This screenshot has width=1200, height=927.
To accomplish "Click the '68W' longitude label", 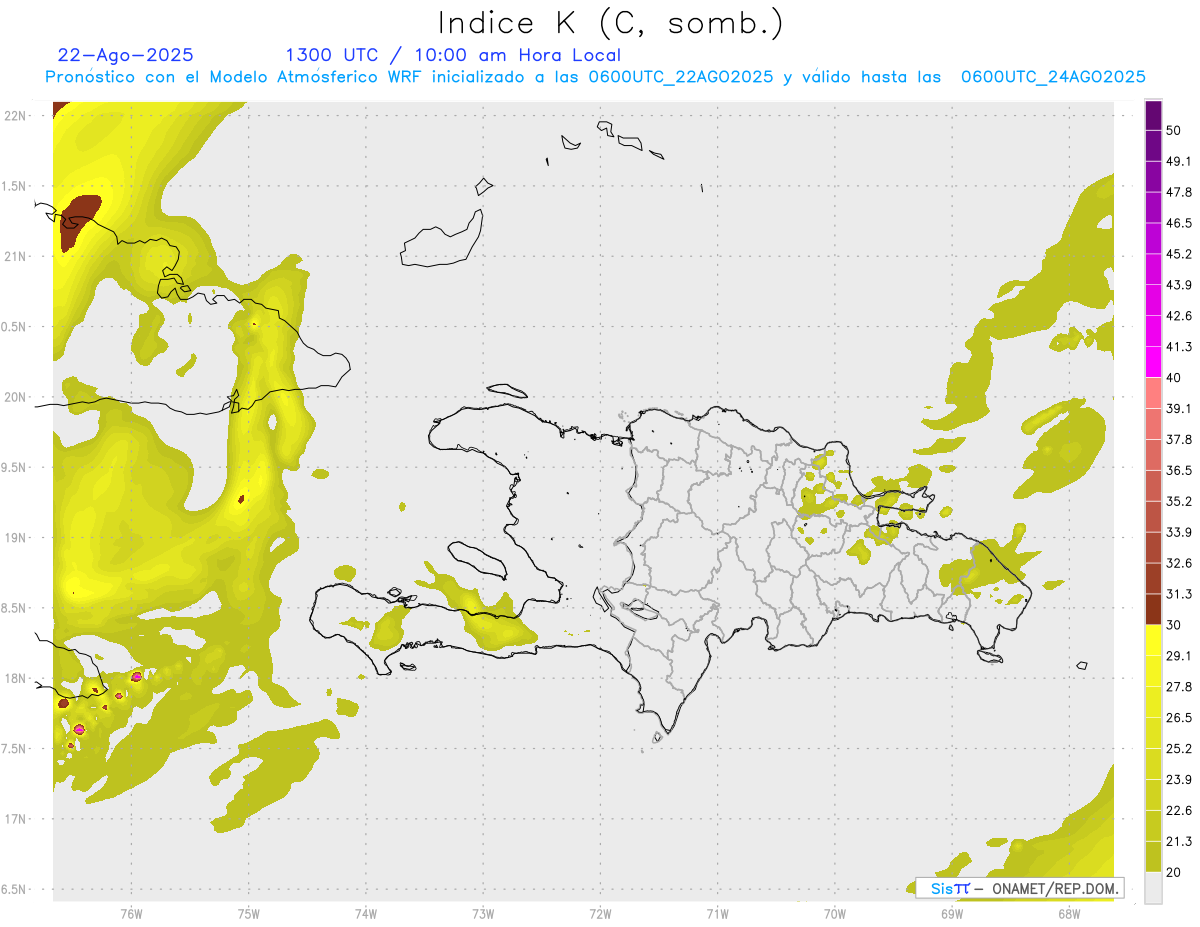I will click(x=1068, y=913).
